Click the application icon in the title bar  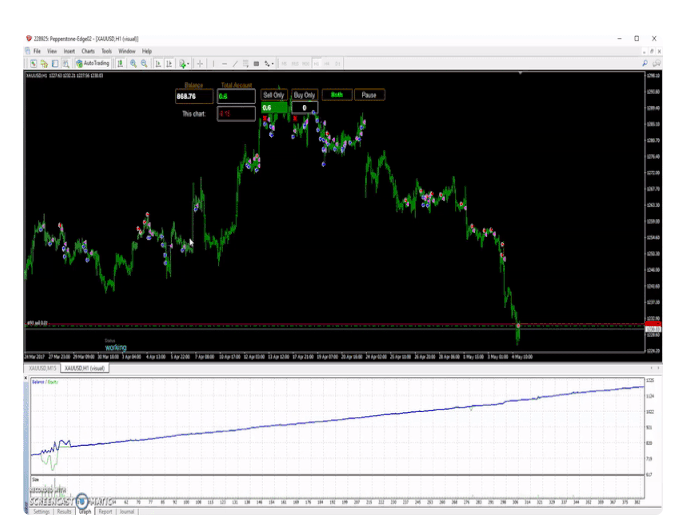click(x=29, y=39)
